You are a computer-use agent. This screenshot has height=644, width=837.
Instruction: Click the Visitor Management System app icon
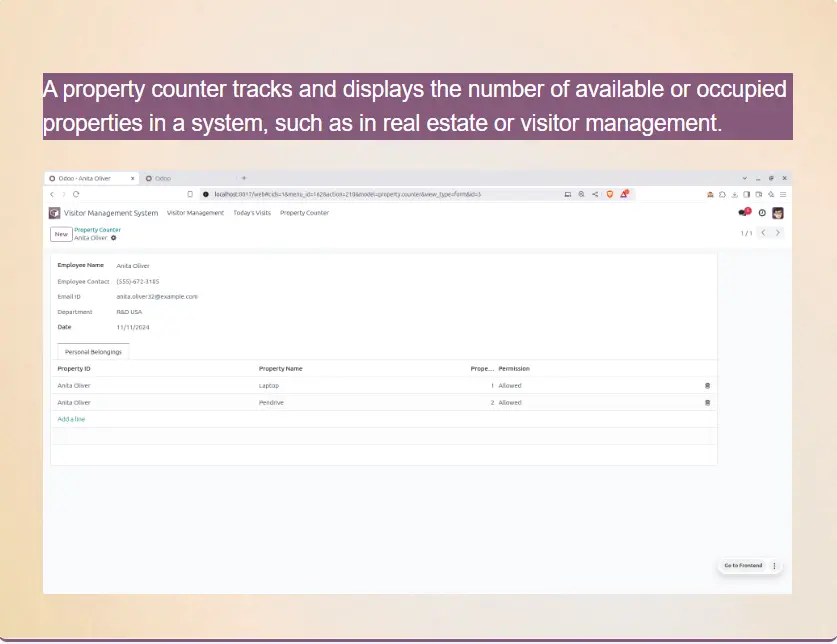pos(54,213)
